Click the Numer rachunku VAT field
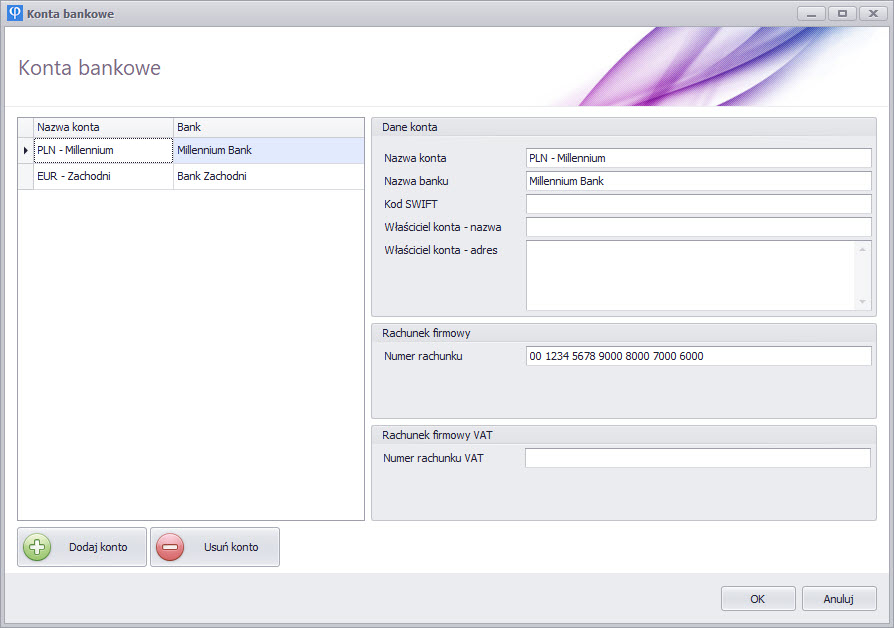Viewport: 894px width, 628px height. tap(698, 458)
